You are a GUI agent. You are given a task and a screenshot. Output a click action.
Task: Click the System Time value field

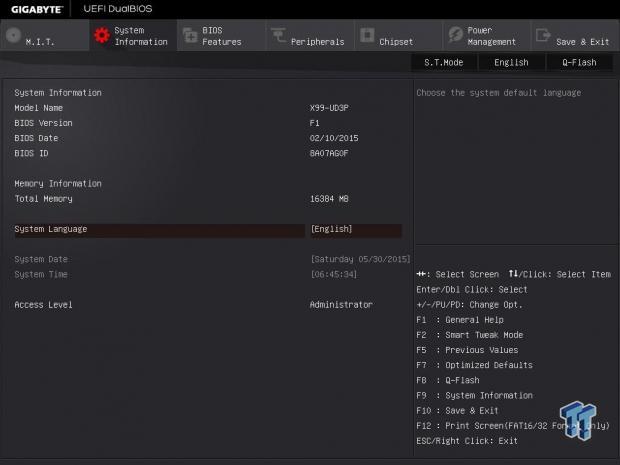point(334,274)
